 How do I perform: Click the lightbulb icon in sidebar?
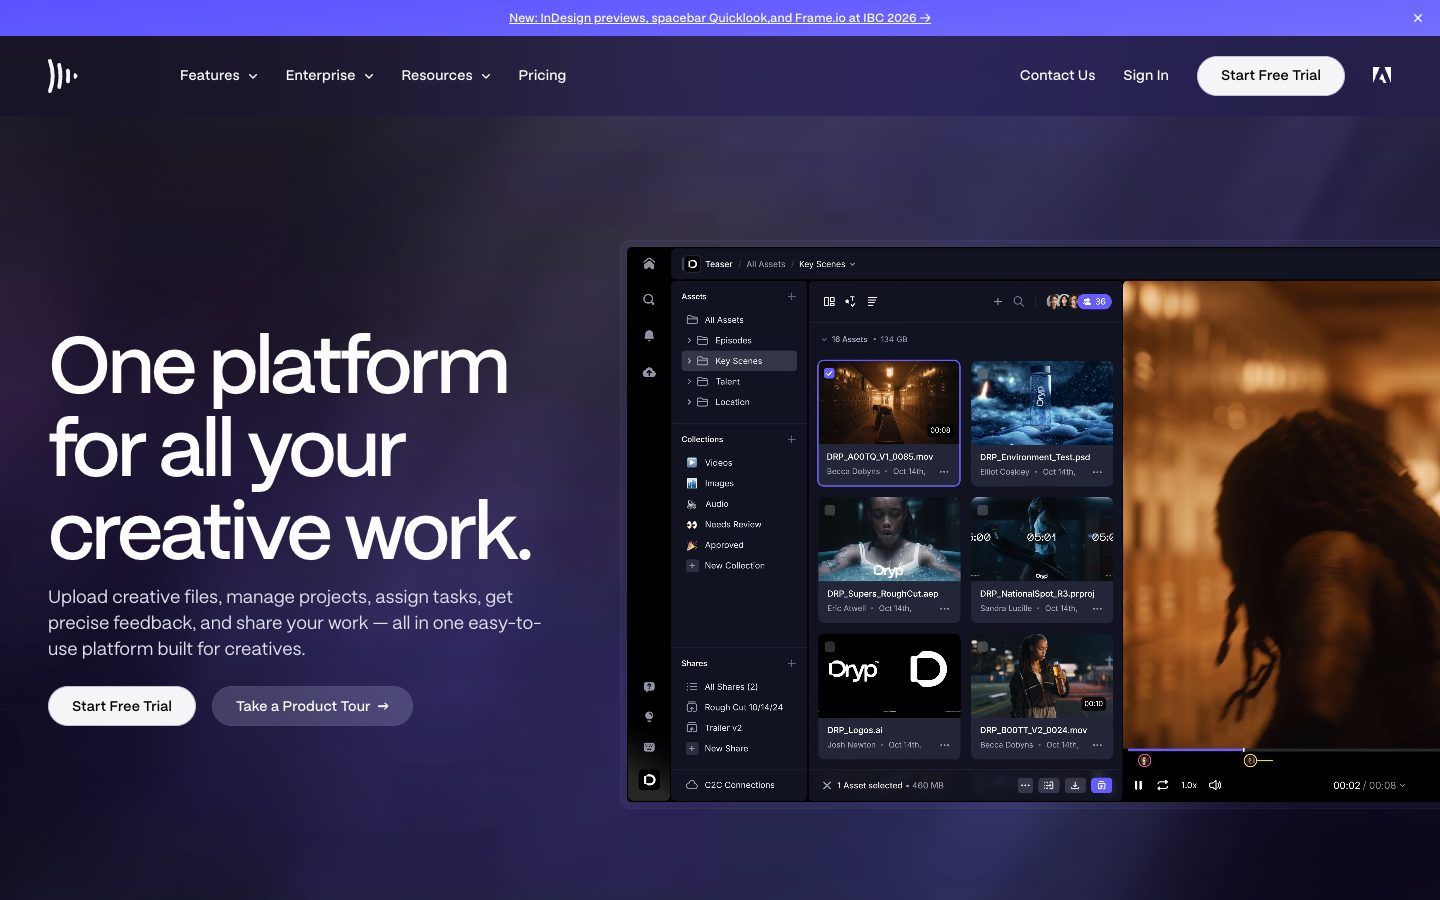(649, 717)
